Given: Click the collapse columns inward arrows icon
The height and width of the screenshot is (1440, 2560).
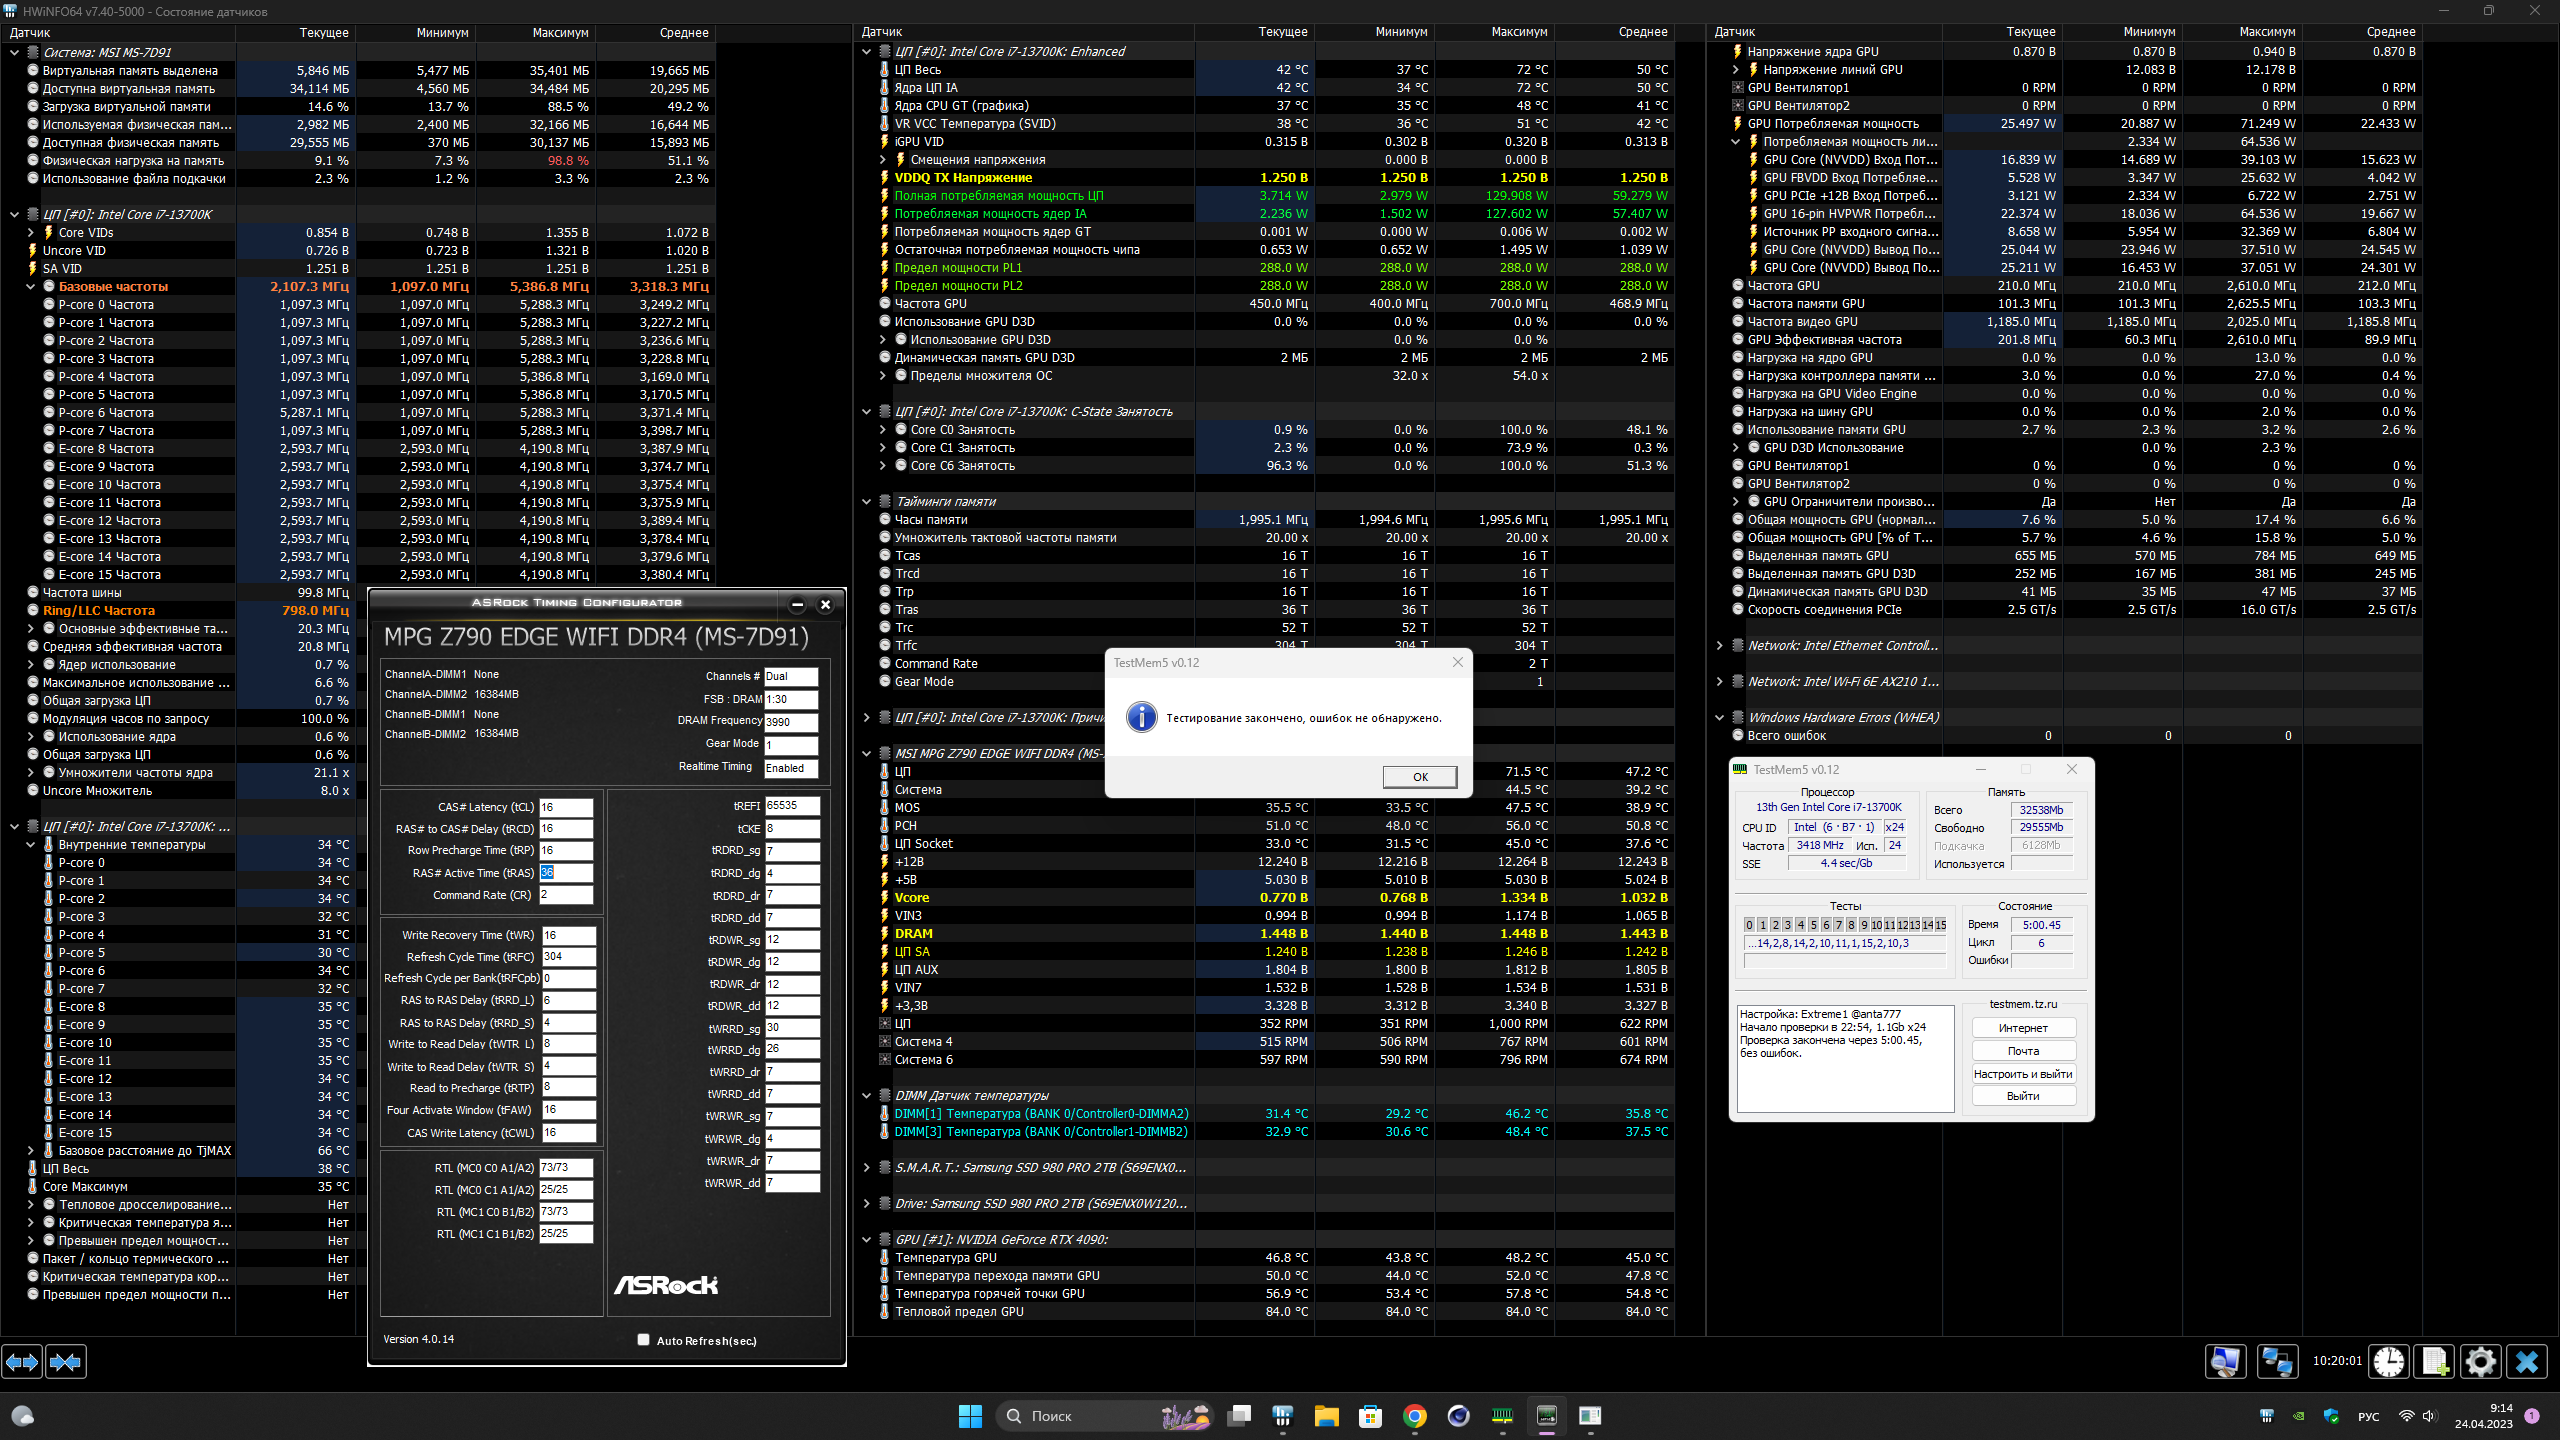Looking at the screenshot, I should [x=66, y=1361].
